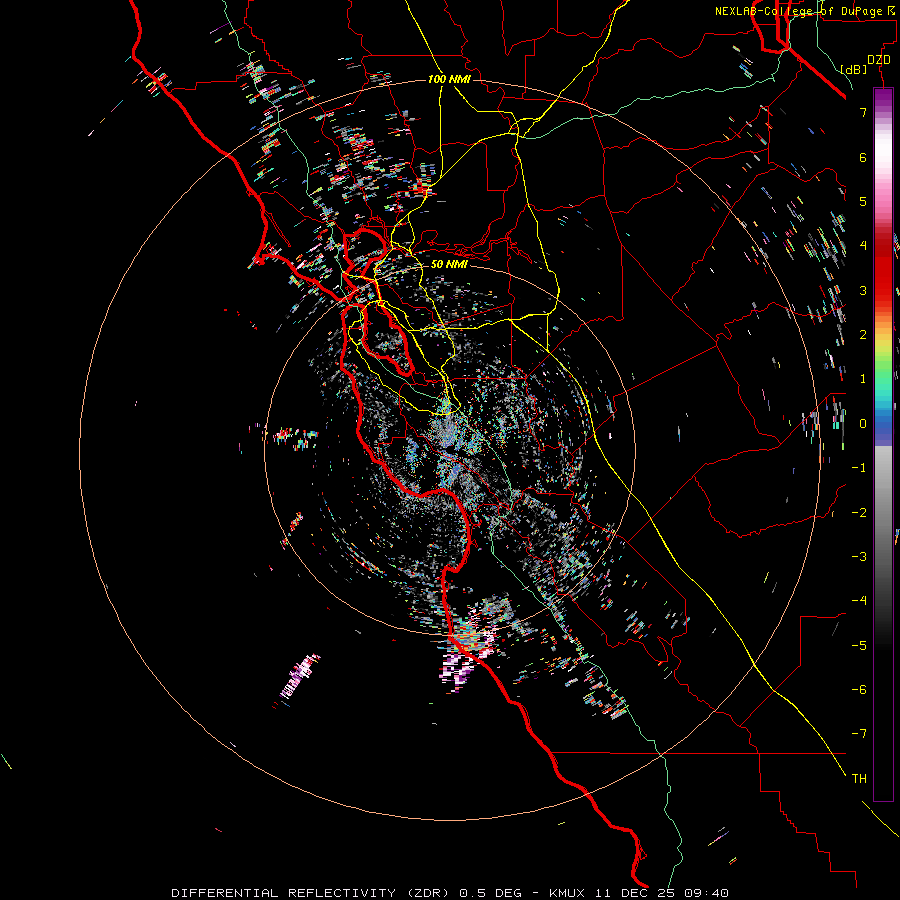This screenshot has width=900, height=900.
Task: Click the 0 dB label on the legend
Action: [x=863, y=424]
